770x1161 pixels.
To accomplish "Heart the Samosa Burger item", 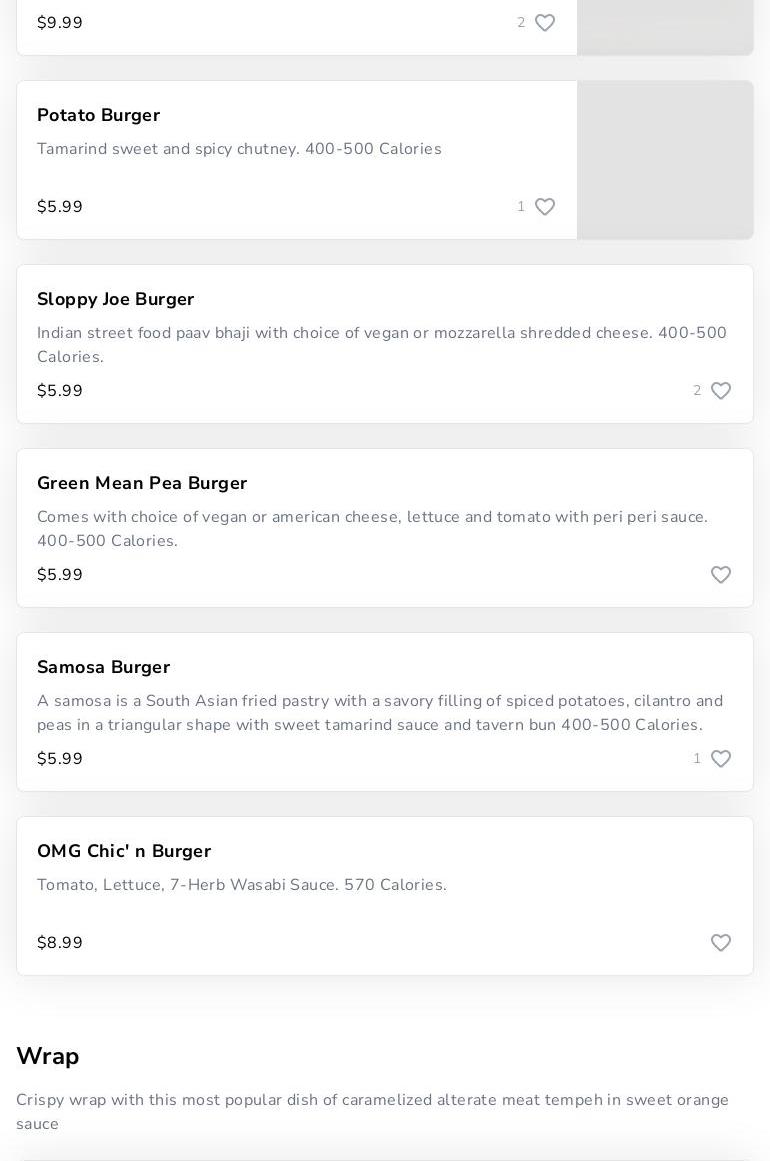I will 721,759.
